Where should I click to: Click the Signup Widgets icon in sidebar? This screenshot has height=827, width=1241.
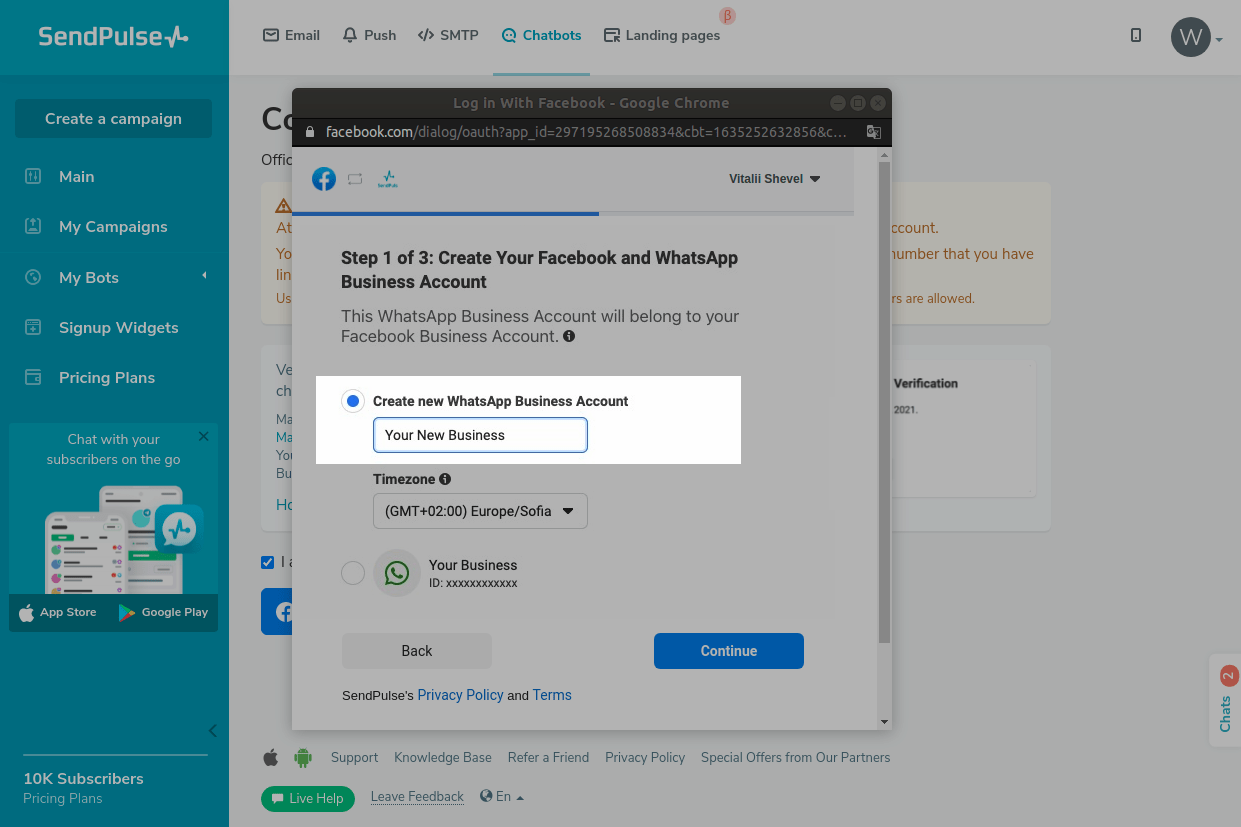click(33, 327)
